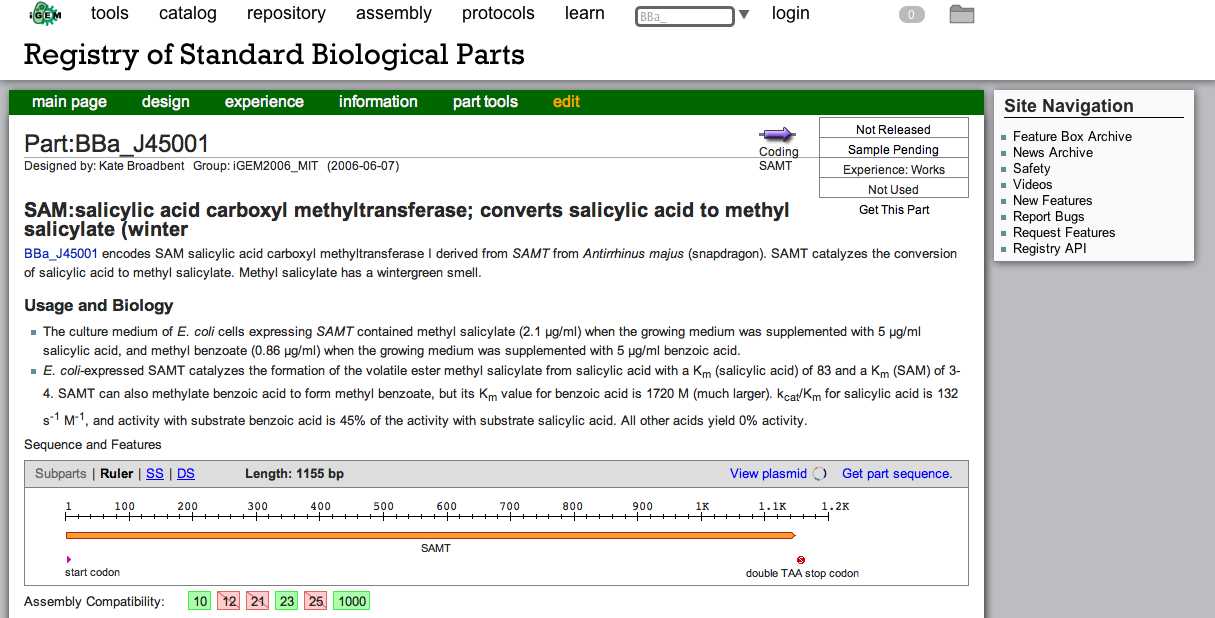
Task: Click the login link
Action: 791,13
